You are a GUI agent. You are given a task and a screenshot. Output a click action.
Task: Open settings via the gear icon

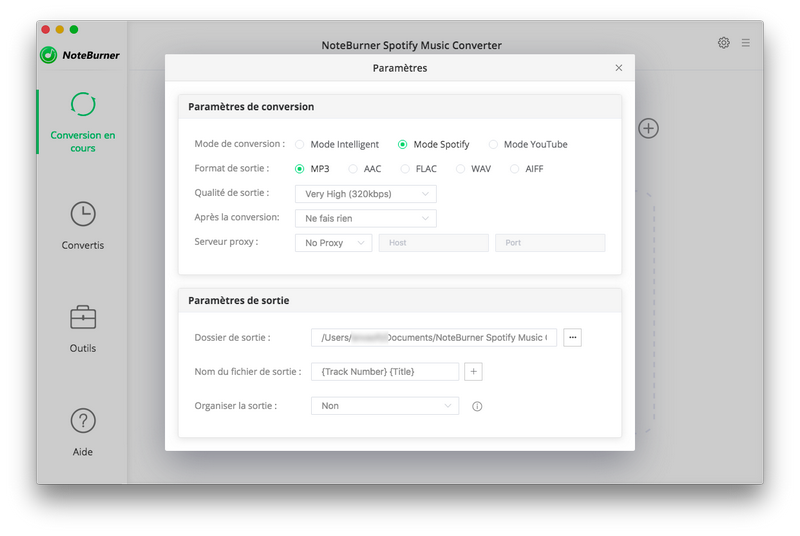[723, 43]
